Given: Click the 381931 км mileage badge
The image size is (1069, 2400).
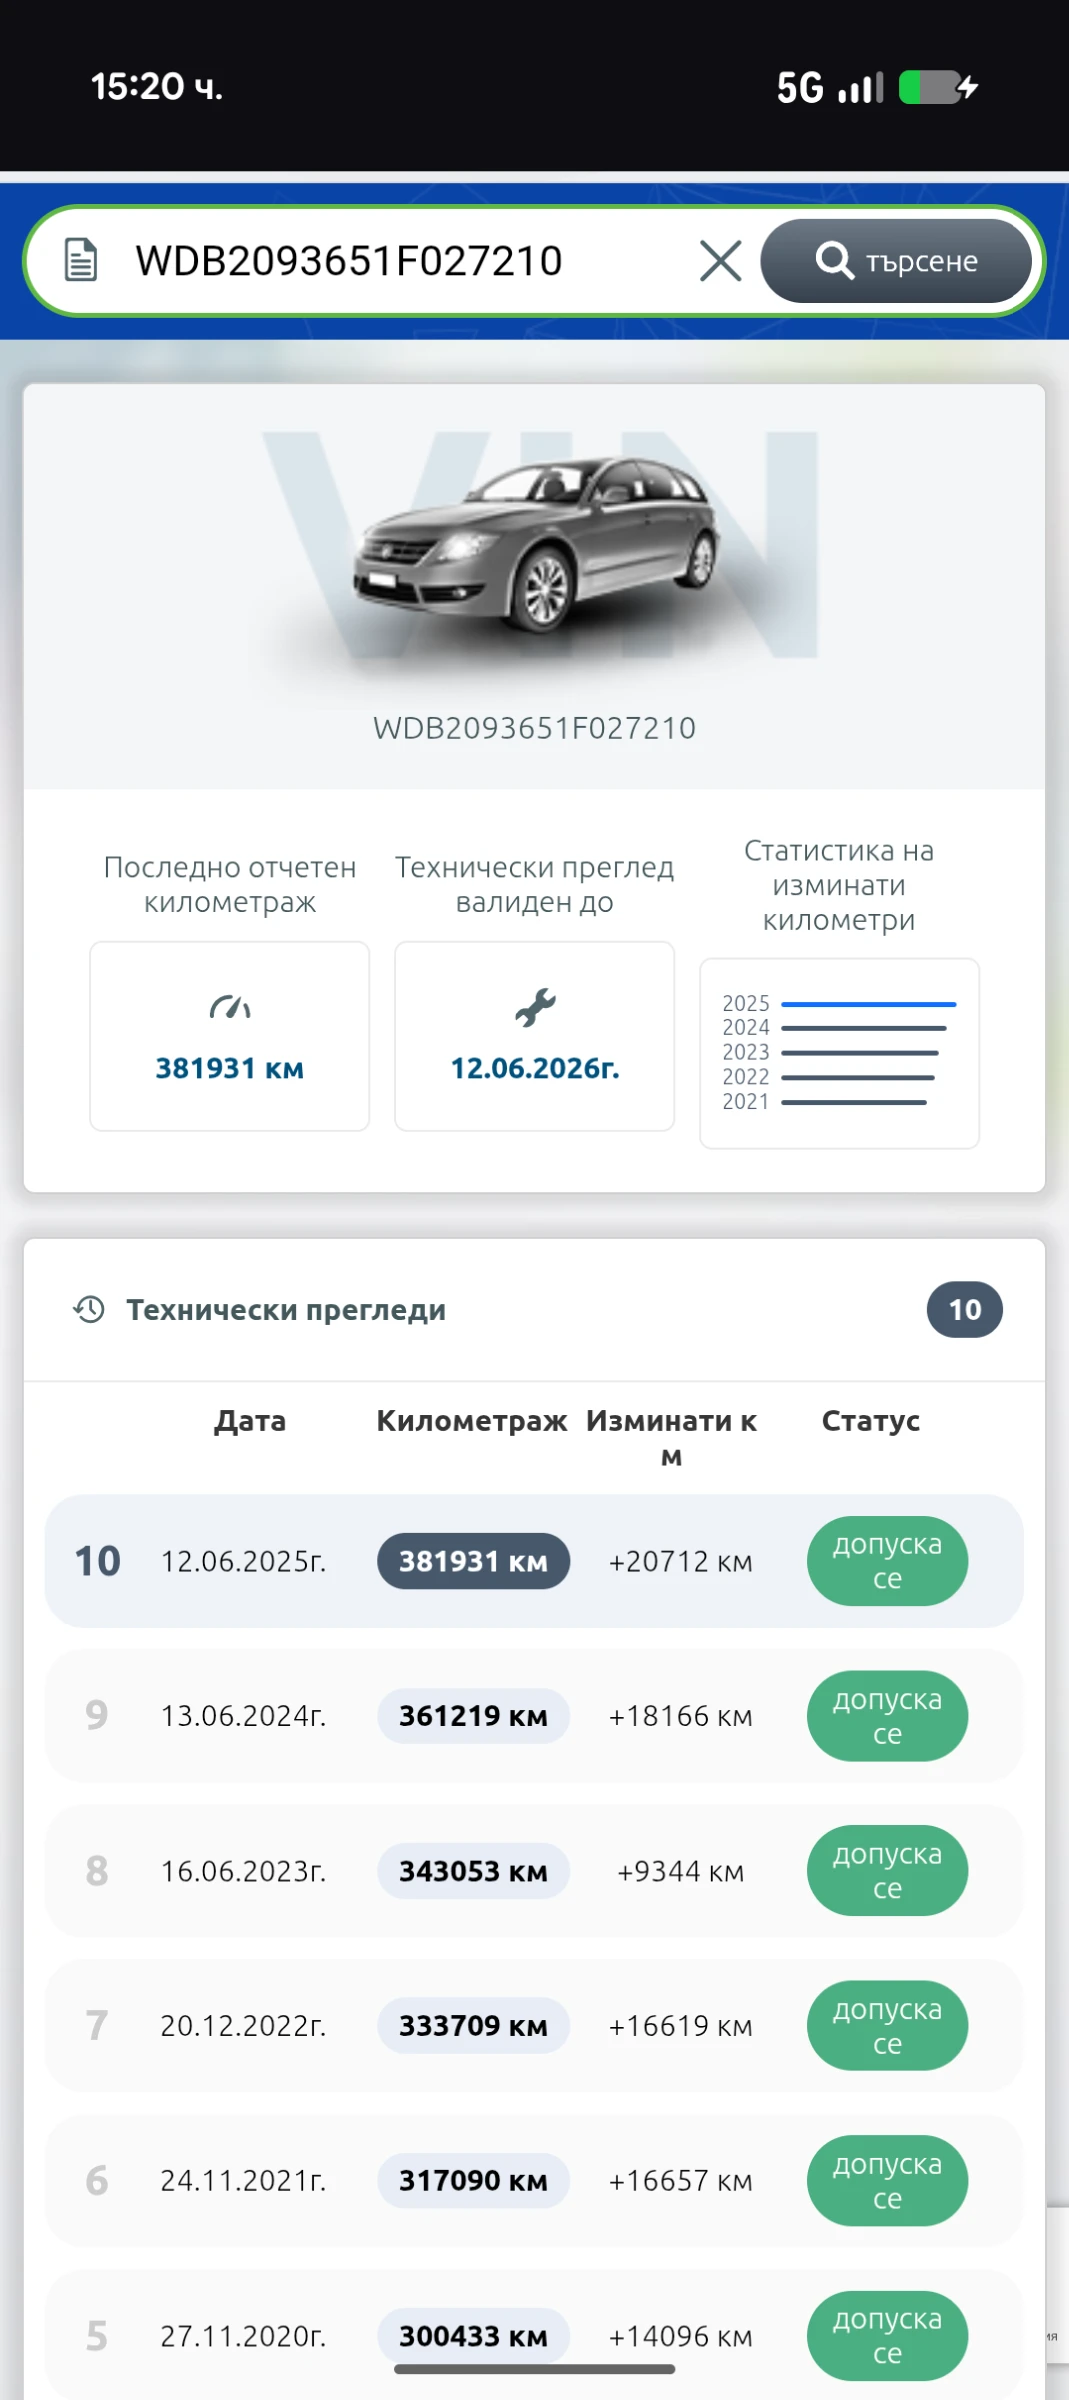Looking at the screenshot, I should [473, 1561].
